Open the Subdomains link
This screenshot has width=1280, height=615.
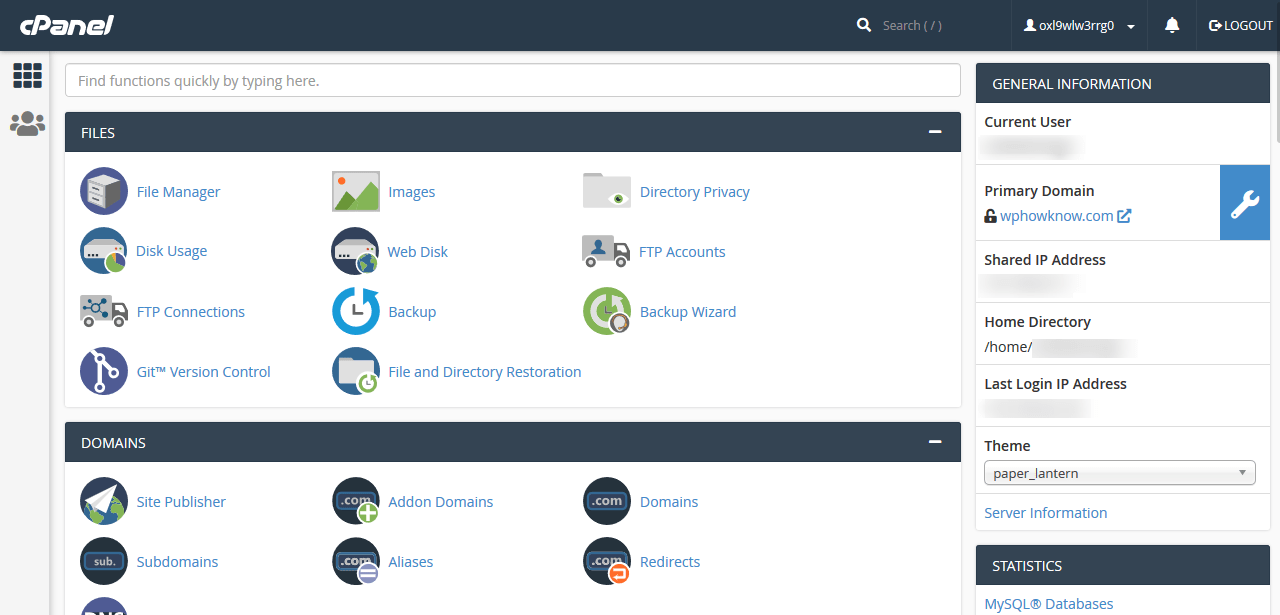tap(177, 562)
